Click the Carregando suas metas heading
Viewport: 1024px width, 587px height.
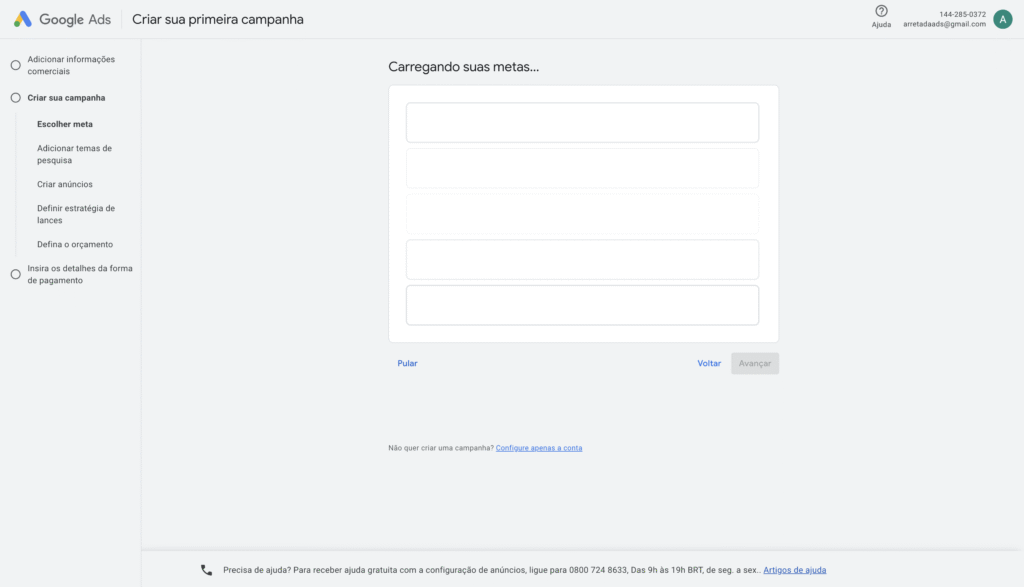pos(464,67)
